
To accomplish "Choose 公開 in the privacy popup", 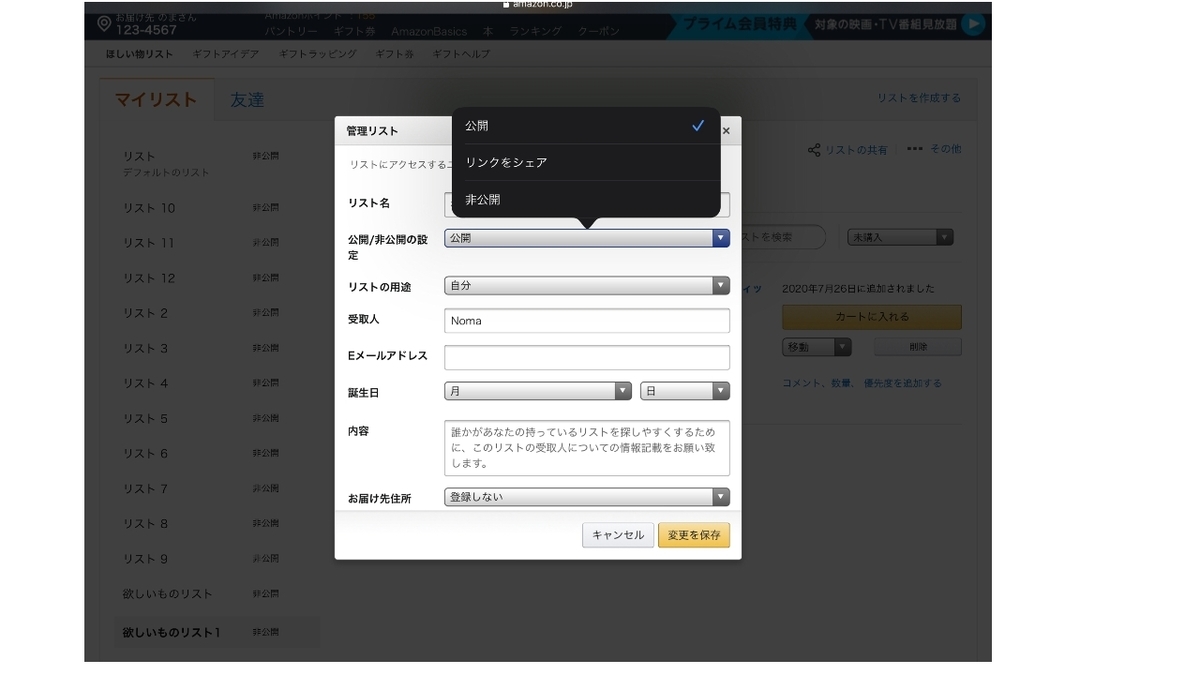I will click(x=586, y=126).
